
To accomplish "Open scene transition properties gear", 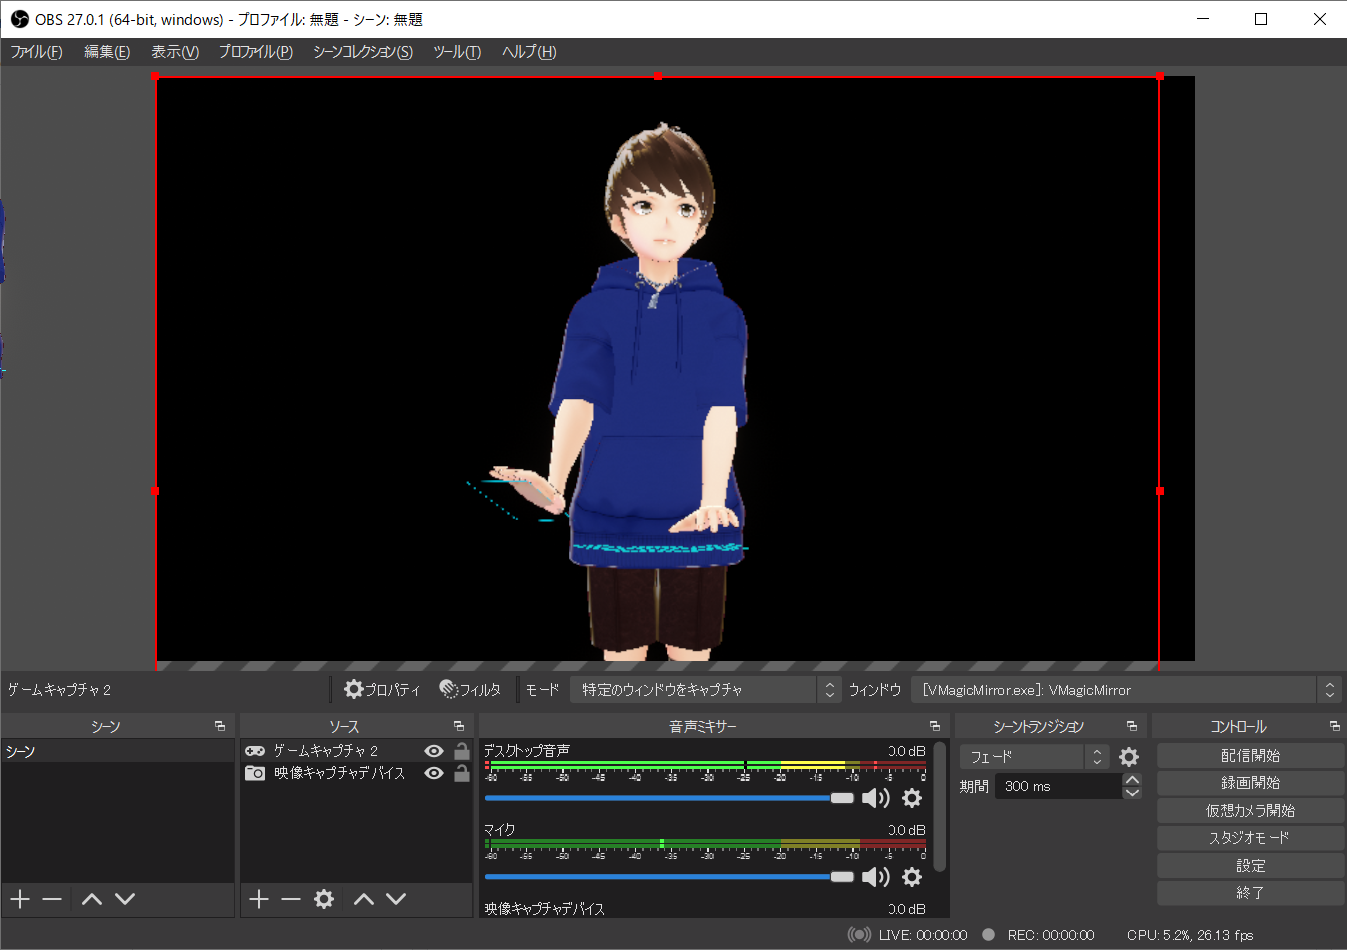I will [1129, 757].
